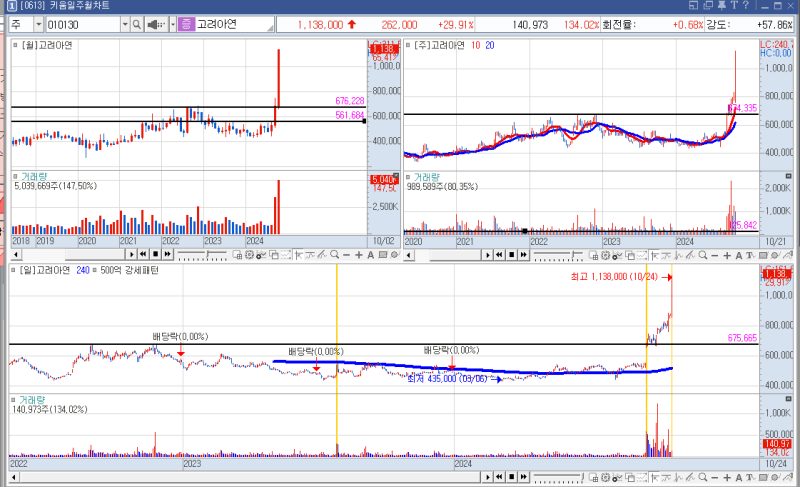
Task: Click left arrow of weekly chart scrollbar
Action: click(409, 255)
